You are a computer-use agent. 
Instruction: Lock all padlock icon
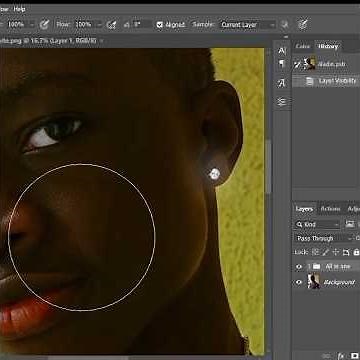356,252
